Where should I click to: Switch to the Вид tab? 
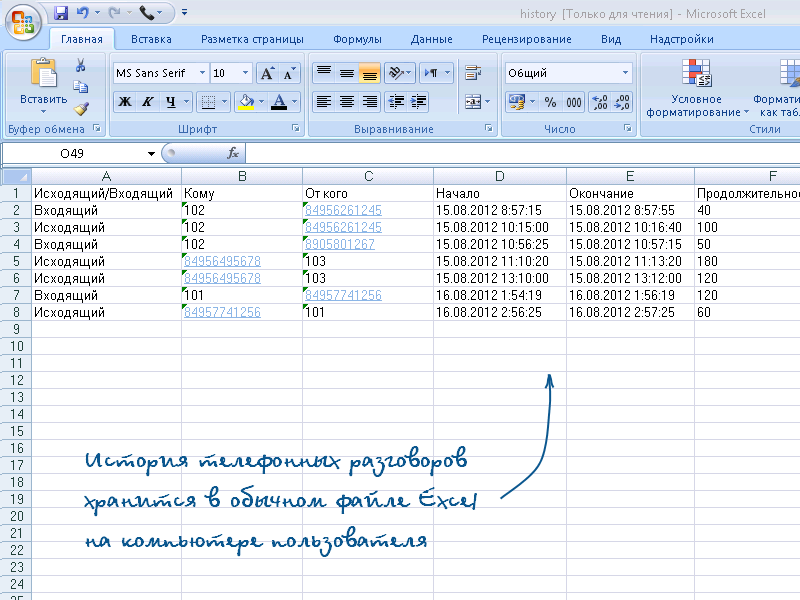[611, 39]
